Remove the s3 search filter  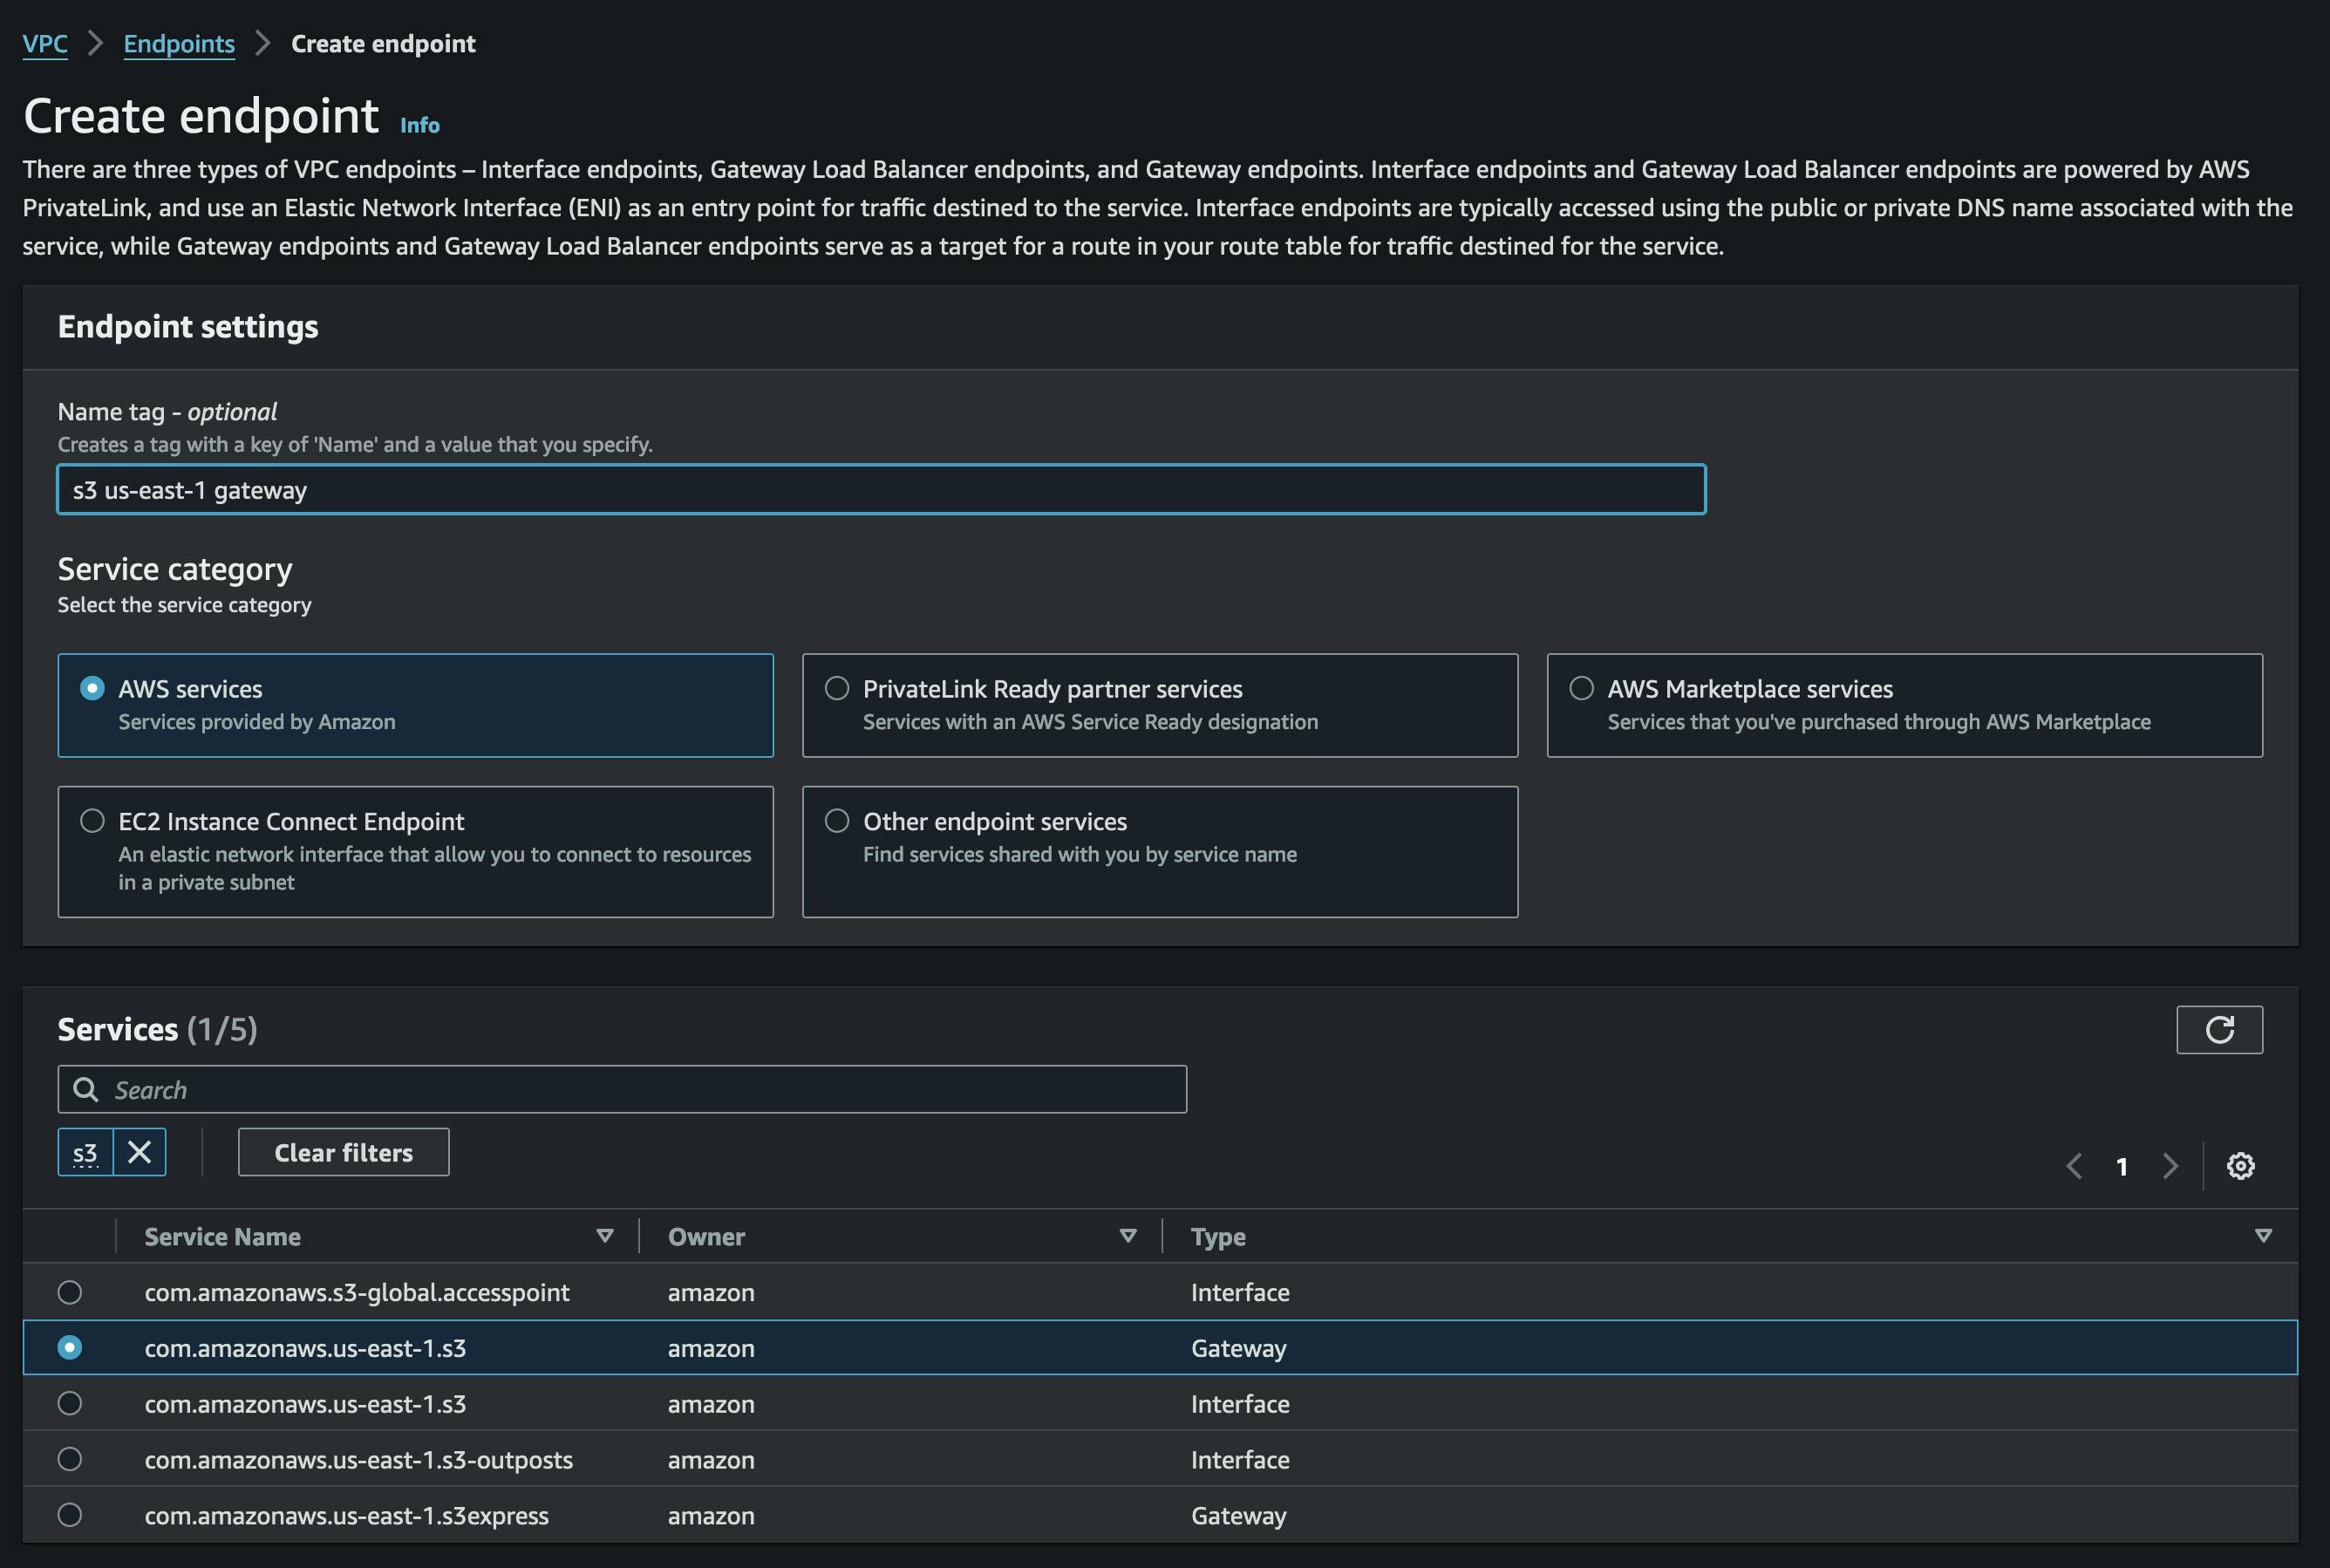coord(140,1151)
